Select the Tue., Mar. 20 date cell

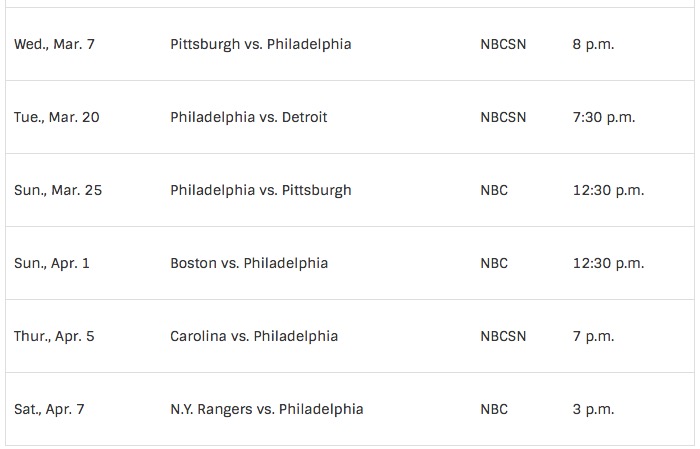[x=56, y=117]
